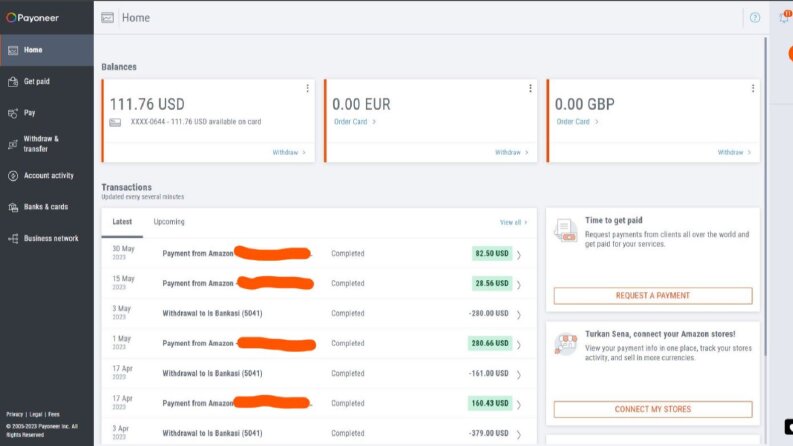Click Withdraw link on EUR balance
The height and width of the screenshot is (446, 793).
[512, 152]
